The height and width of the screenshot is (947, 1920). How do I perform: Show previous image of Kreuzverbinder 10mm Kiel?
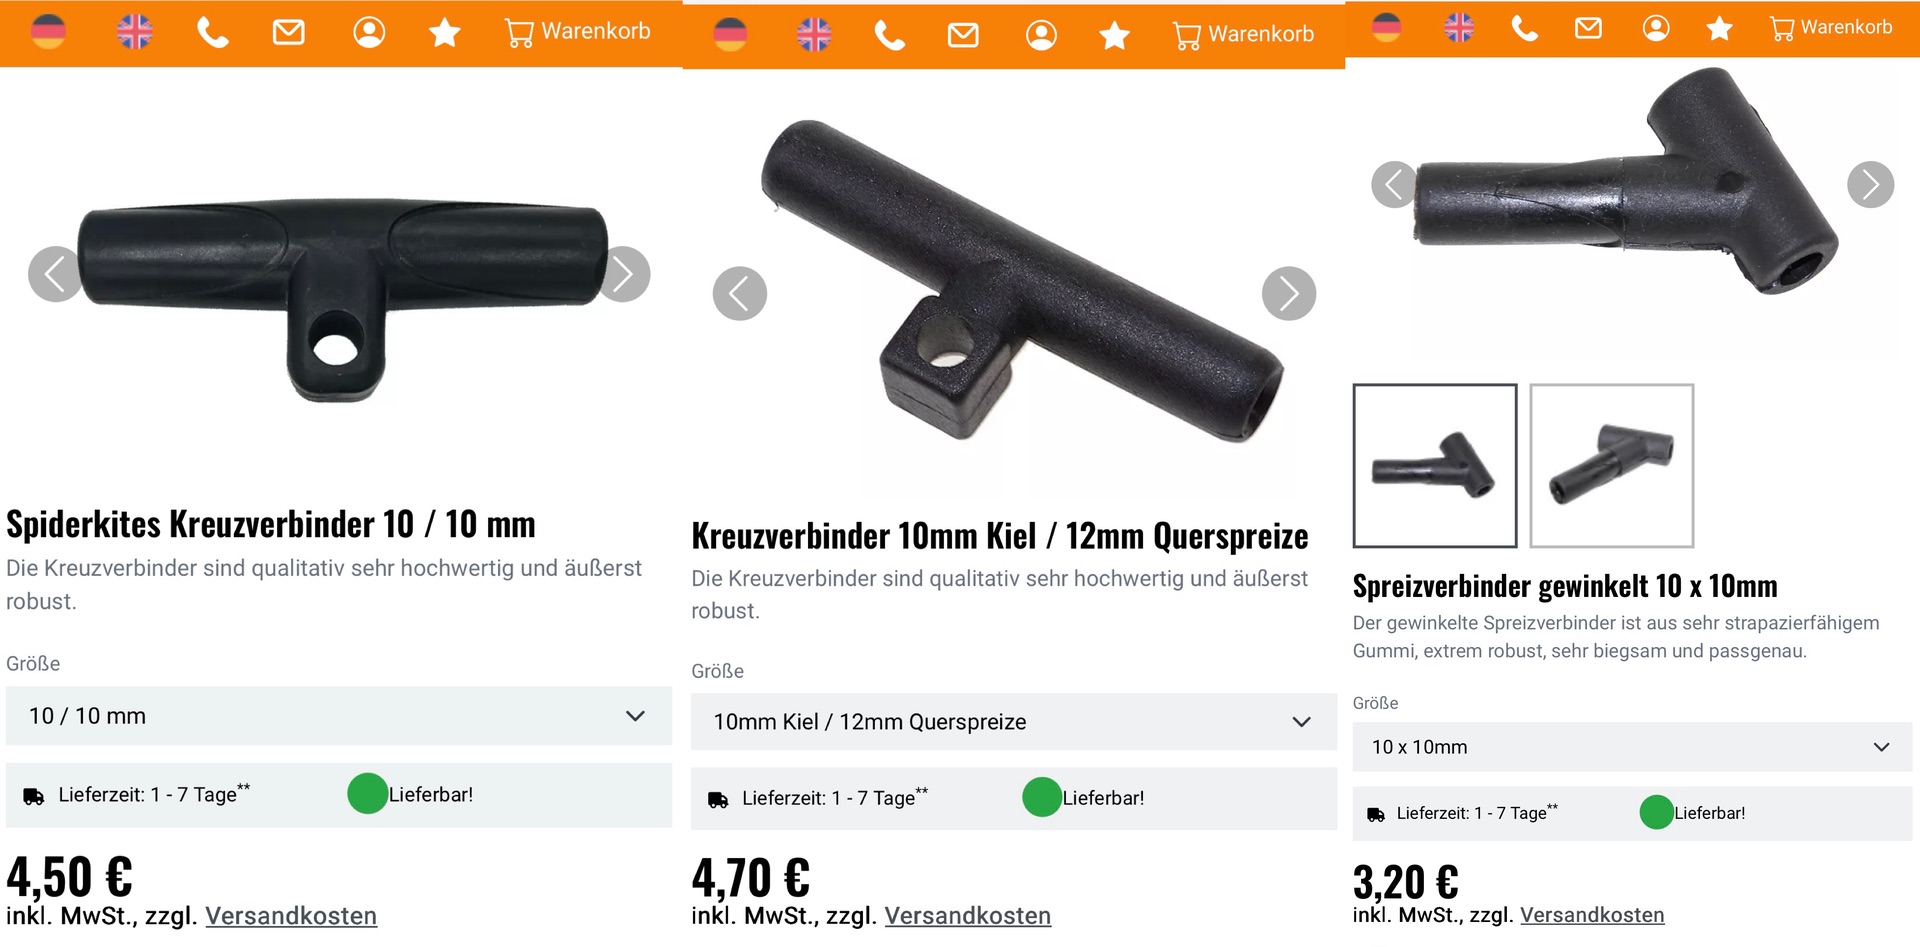(x=740, y=294)
